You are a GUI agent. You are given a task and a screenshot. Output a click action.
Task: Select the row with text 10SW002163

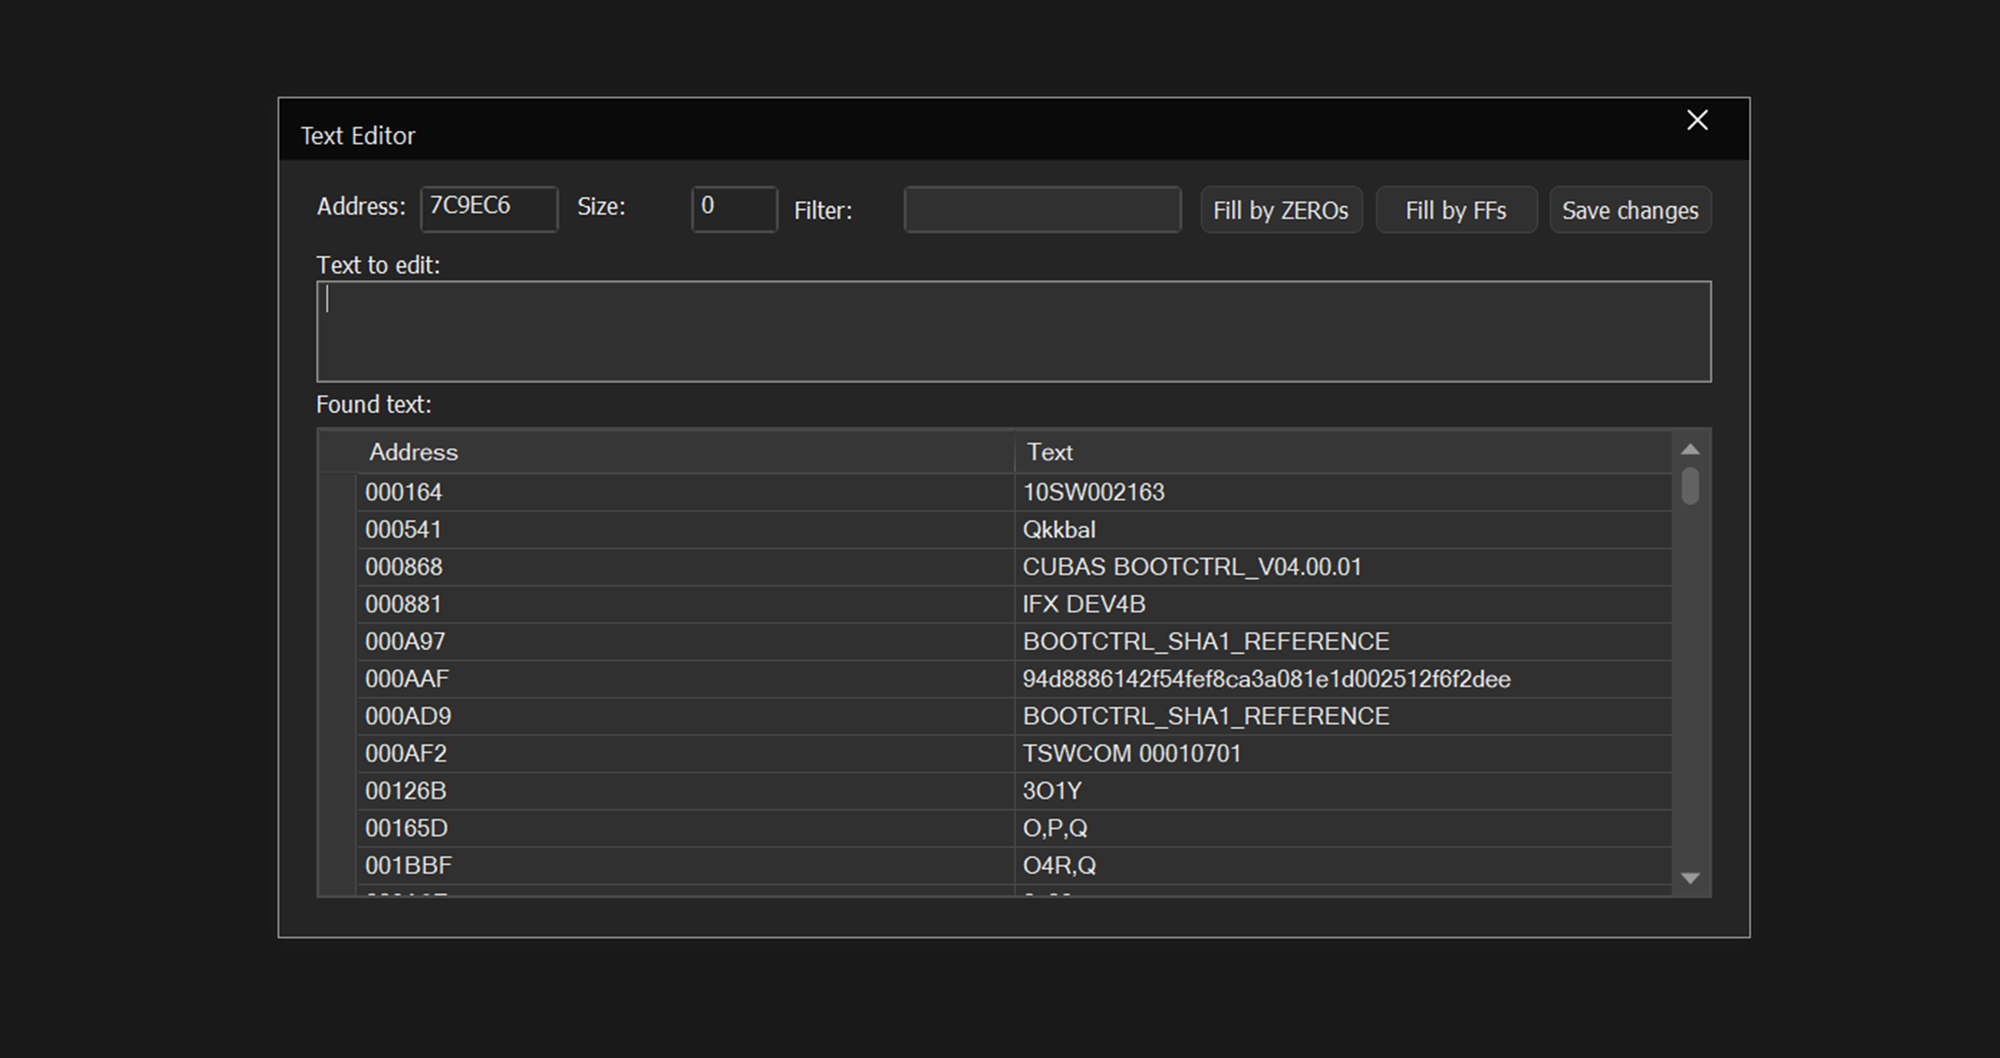click(x=1093, y=492)
